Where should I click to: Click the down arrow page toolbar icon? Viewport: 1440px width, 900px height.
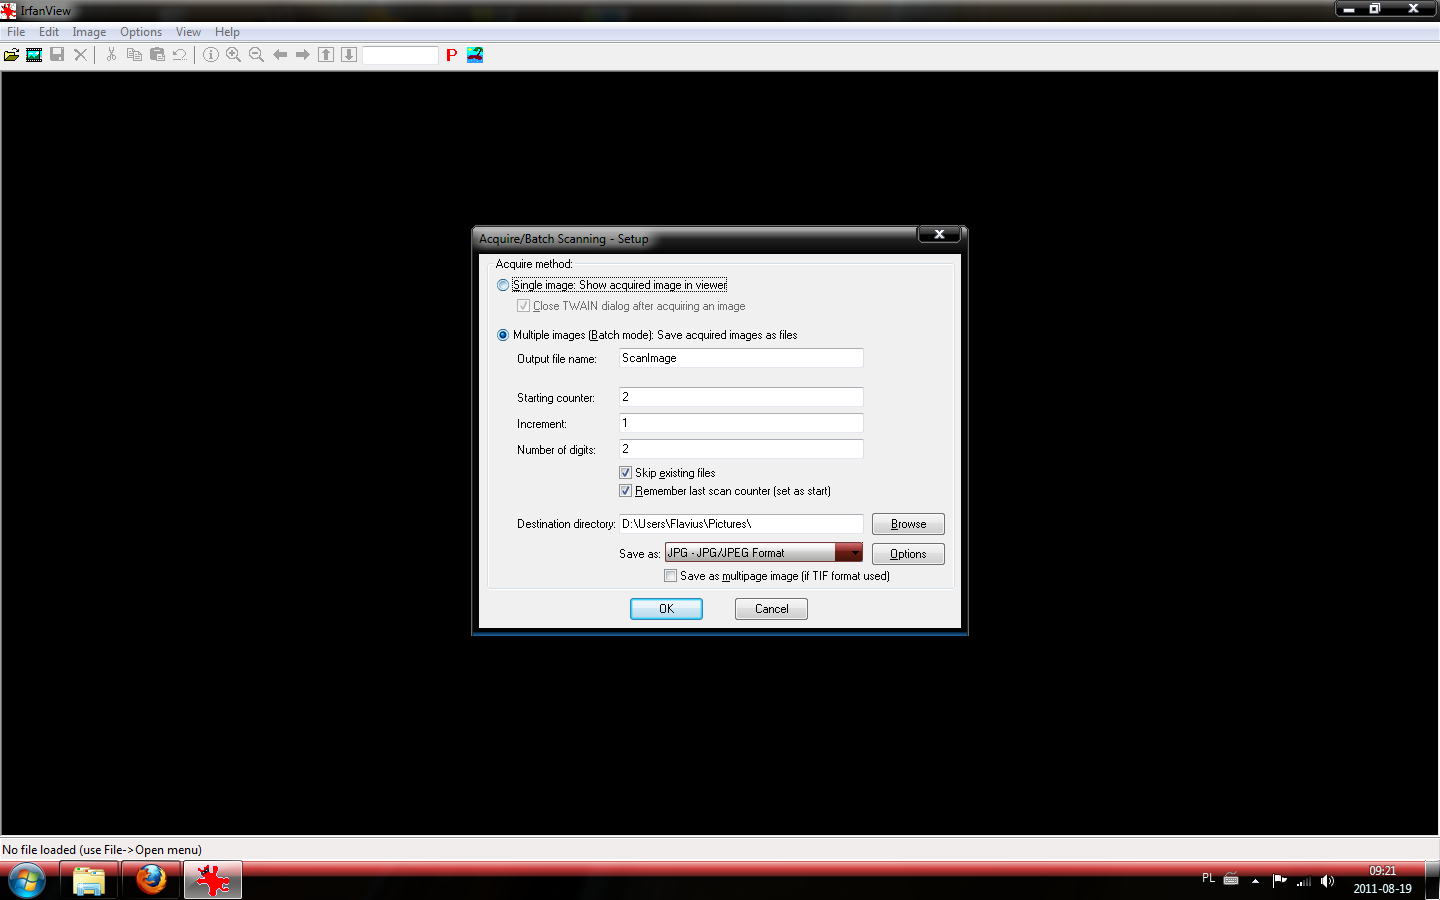tap(349, 55)
